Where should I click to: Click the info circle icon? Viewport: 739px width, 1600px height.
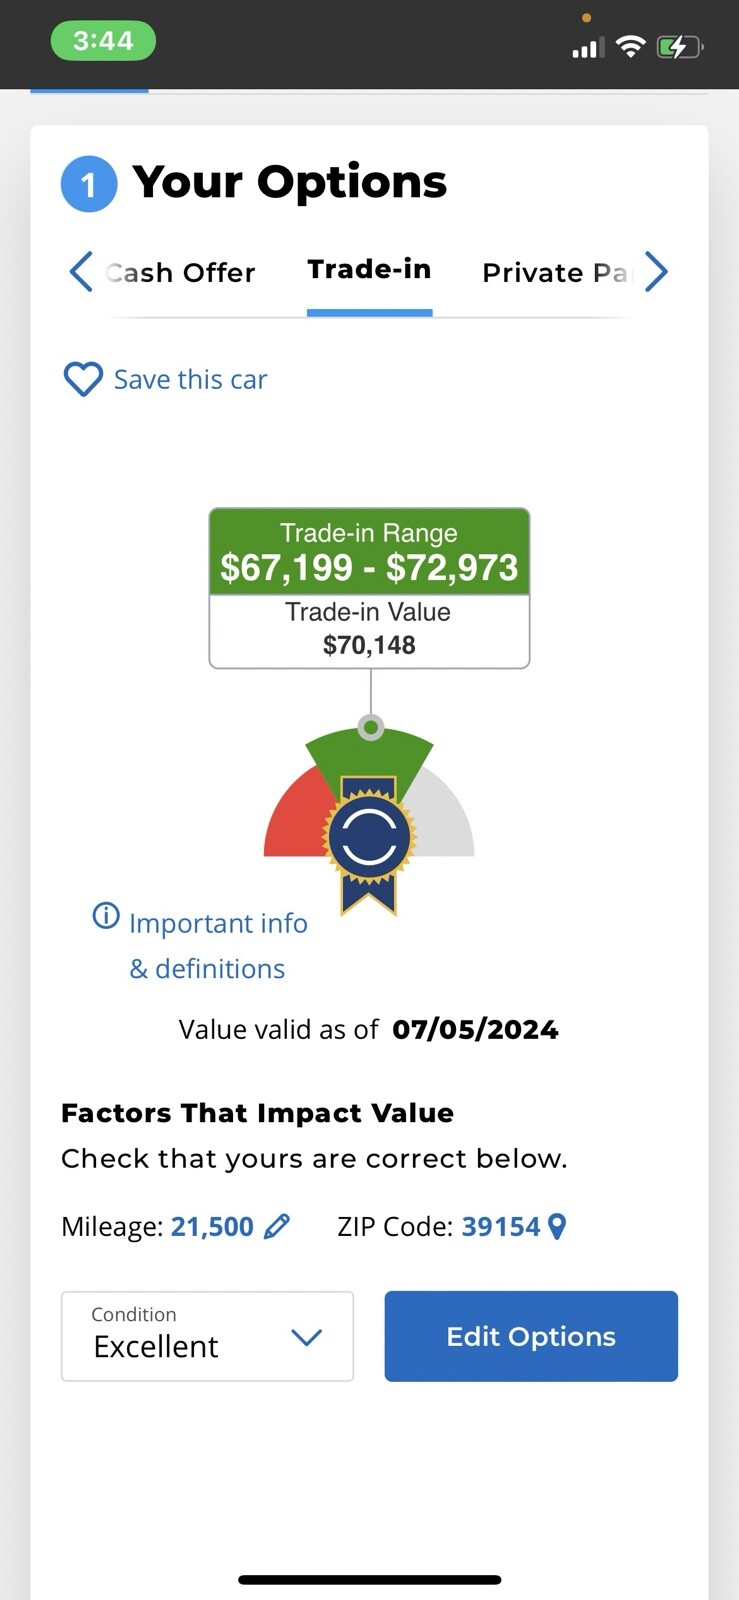(106, 915)
